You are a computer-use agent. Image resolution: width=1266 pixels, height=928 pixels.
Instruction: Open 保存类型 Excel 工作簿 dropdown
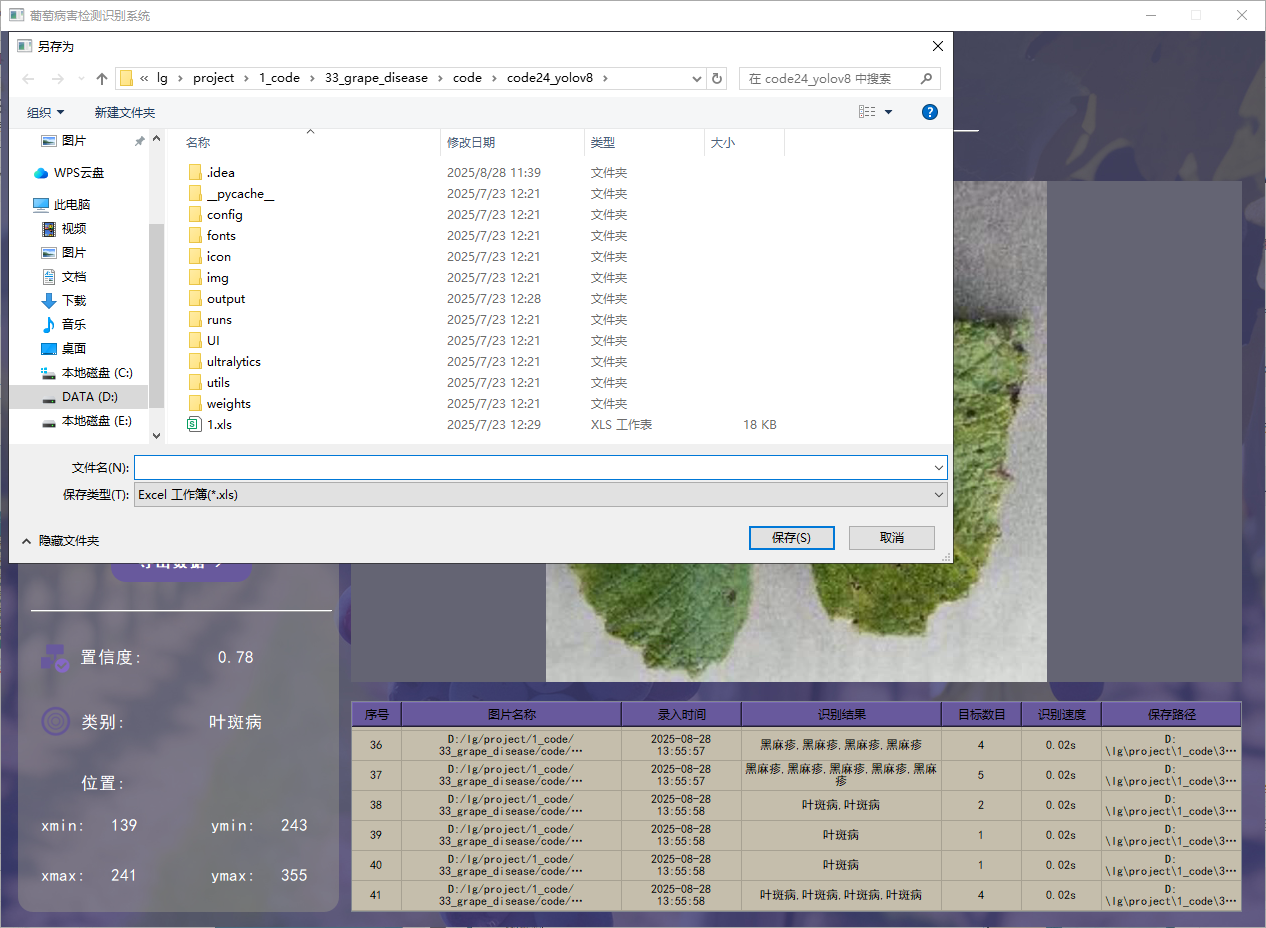click(541, 494)
